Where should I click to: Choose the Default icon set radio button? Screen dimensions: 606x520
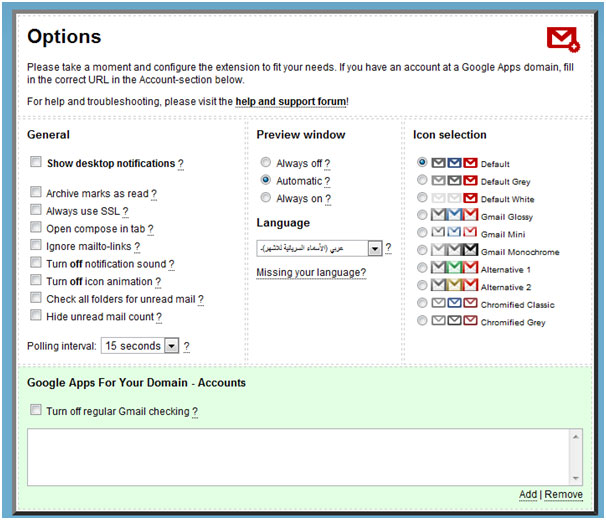pyautogui.click(x=422, y=162)
